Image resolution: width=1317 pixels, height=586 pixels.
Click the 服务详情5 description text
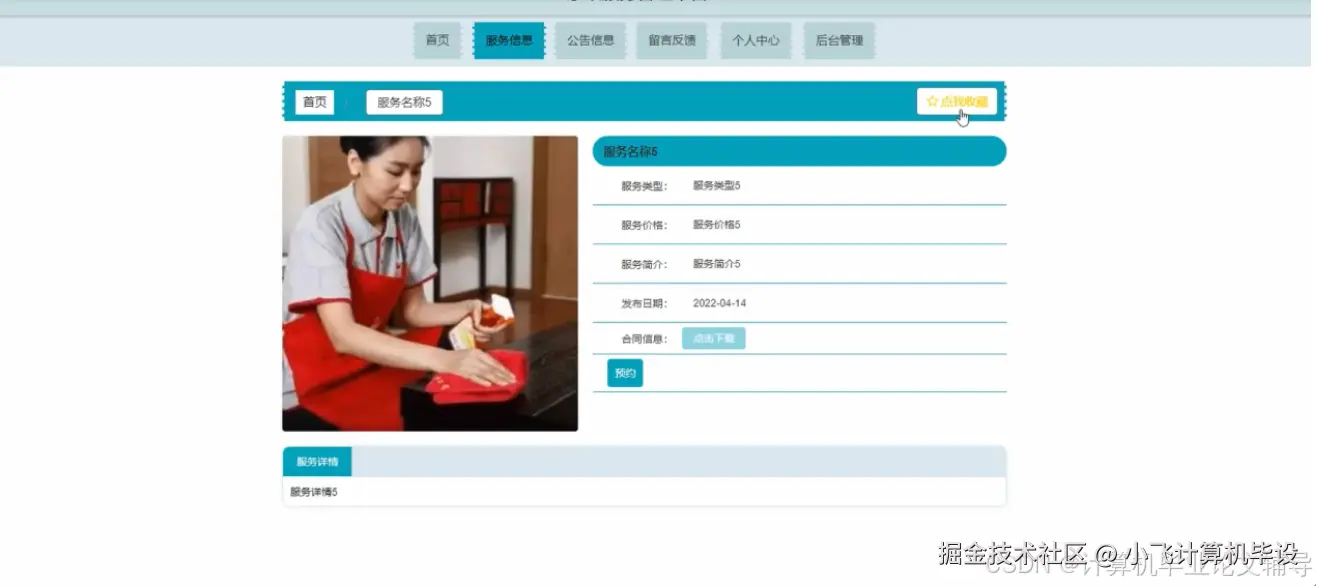(x=314, y=492)
